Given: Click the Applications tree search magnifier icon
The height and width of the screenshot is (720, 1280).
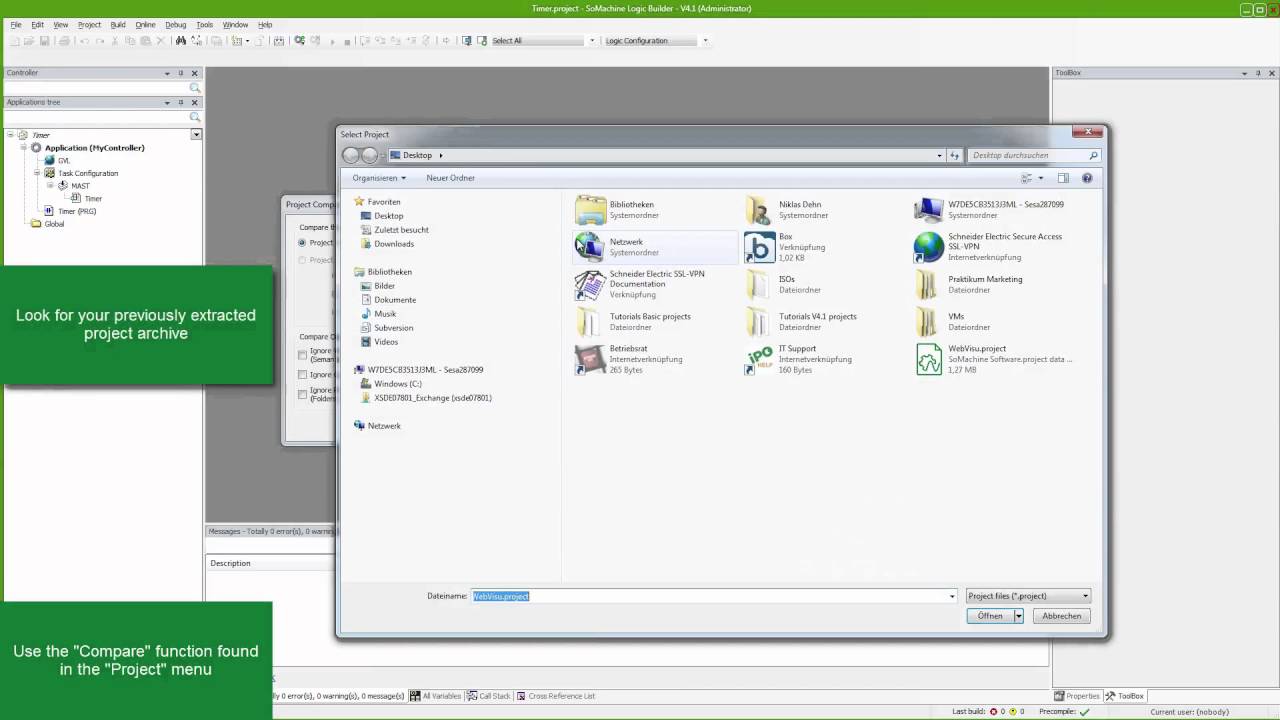Looking at the screenshot, I should click(x=195, y=117).
